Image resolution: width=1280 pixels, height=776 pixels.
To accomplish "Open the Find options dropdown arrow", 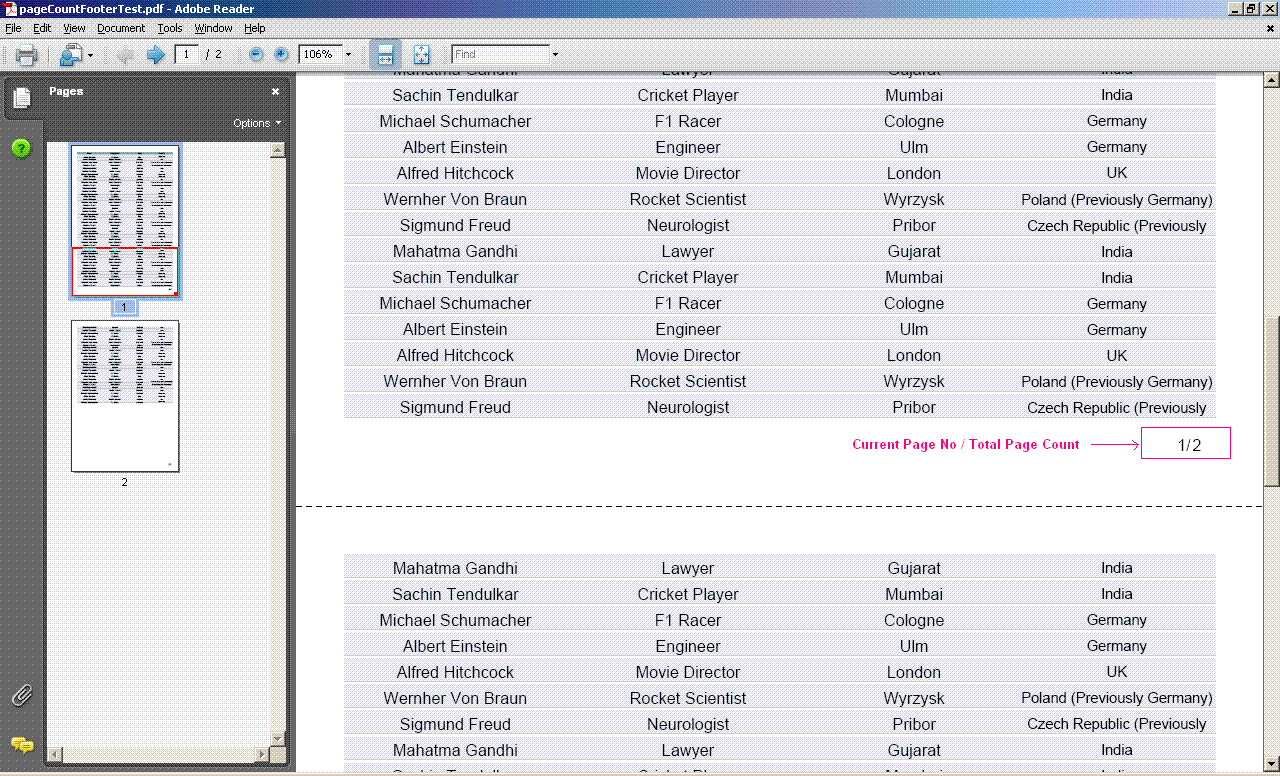I will 556,55.
